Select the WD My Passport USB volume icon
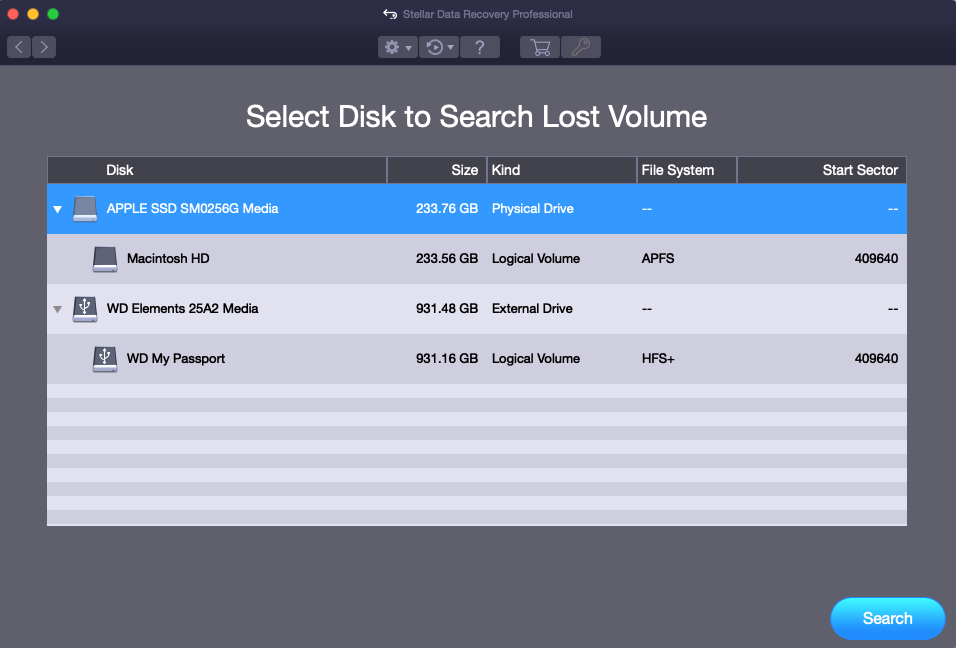 (105, 358)
